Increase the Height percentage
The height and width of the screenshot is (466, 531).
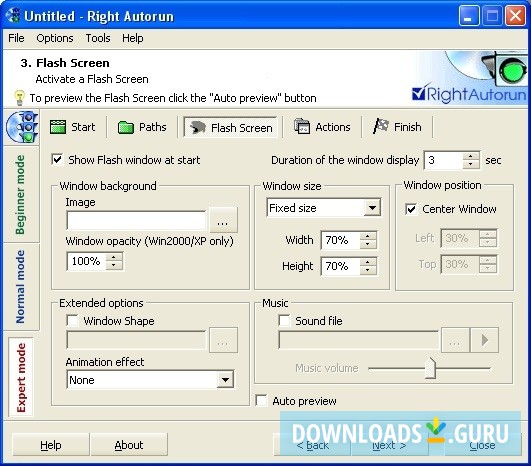tap(367, 262)
